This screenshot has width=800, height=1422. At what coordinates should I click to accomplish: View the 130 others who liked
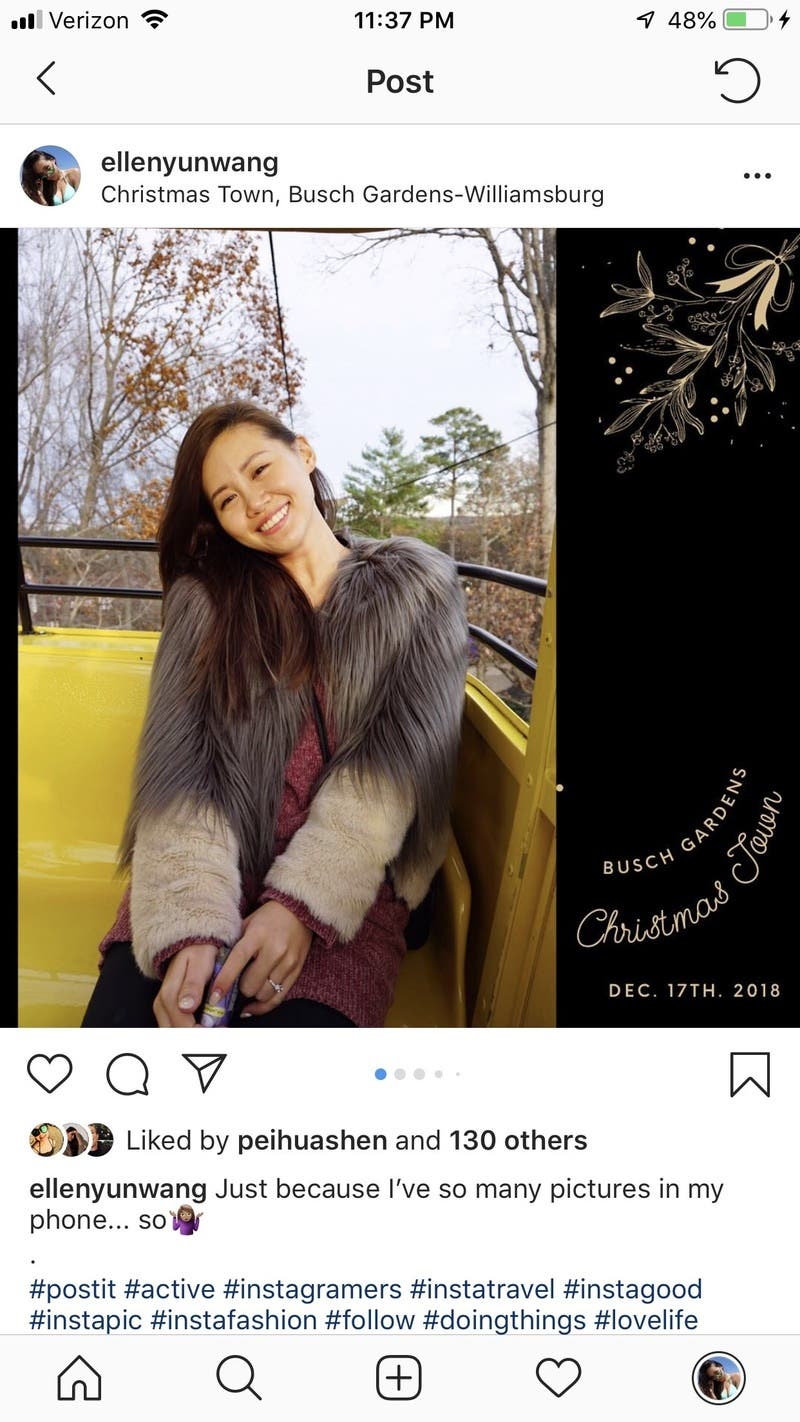click(518, 1140)
